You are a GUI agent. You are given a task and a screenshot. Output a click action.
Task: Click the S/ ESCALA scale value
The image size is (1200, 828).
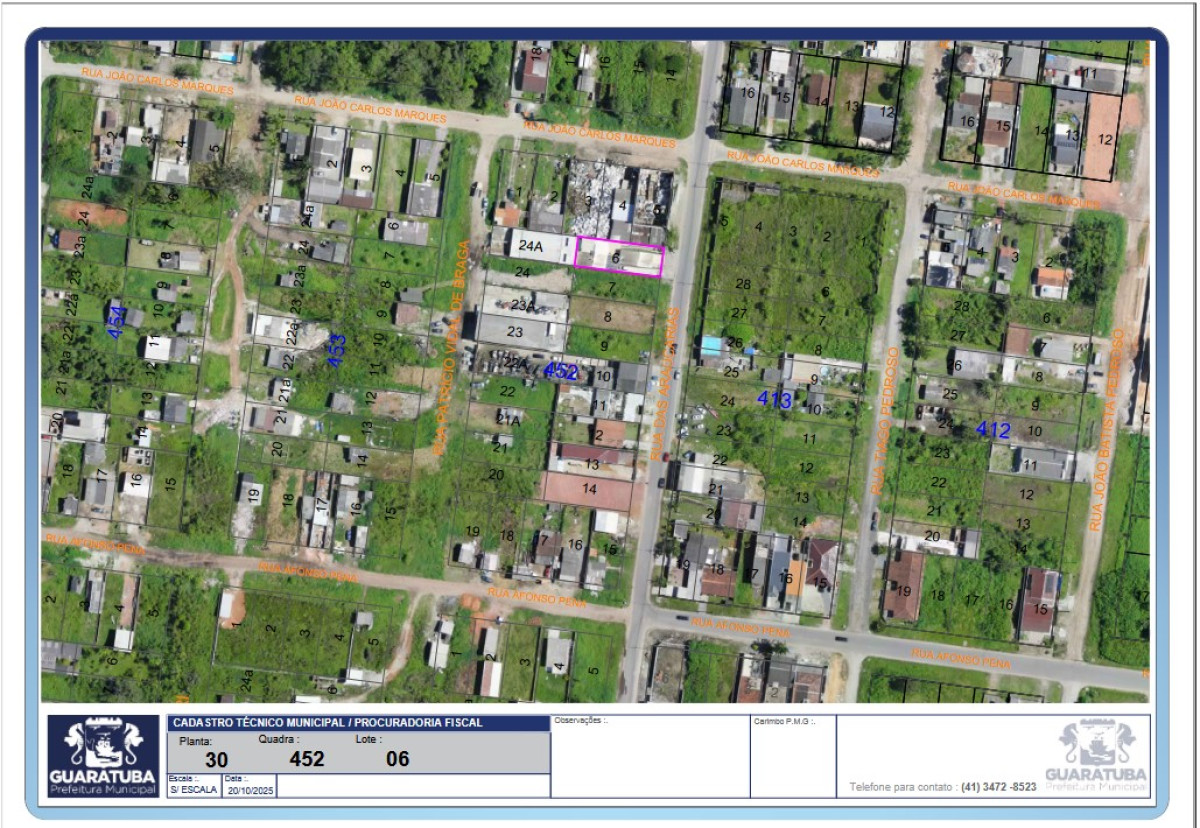pyautogui.click(x=193, y=789)
